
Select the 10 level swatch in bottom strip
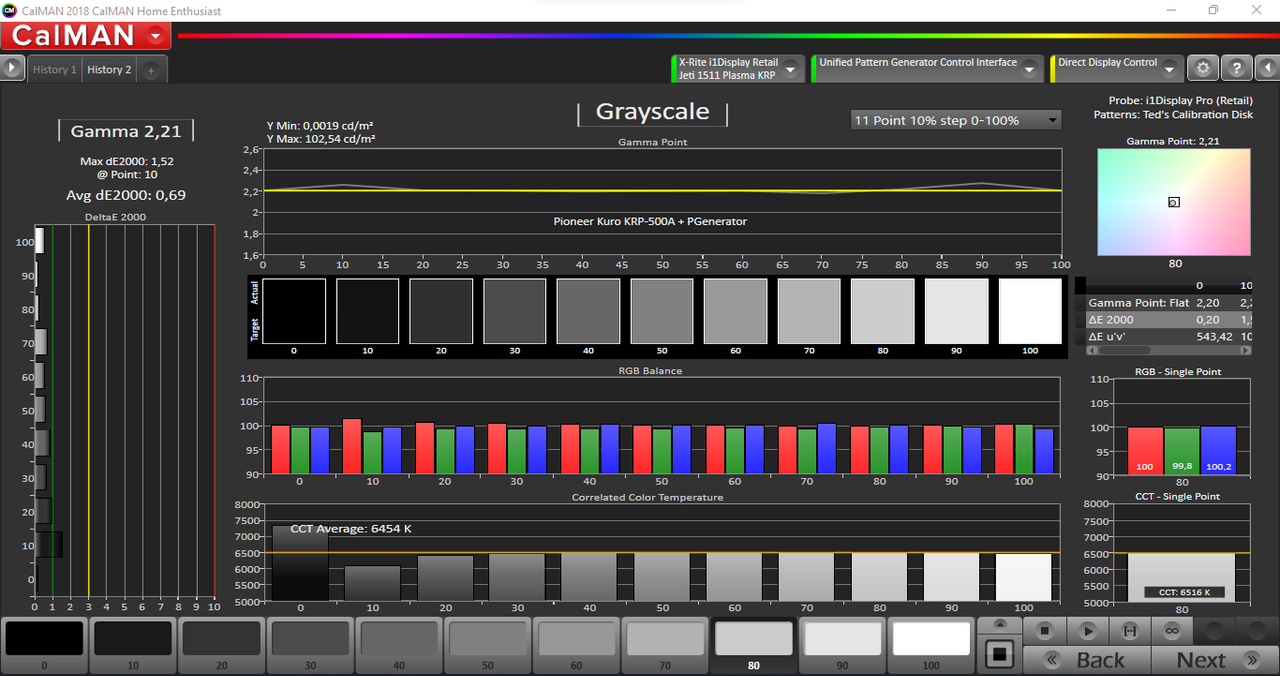[x=133, y=646]
